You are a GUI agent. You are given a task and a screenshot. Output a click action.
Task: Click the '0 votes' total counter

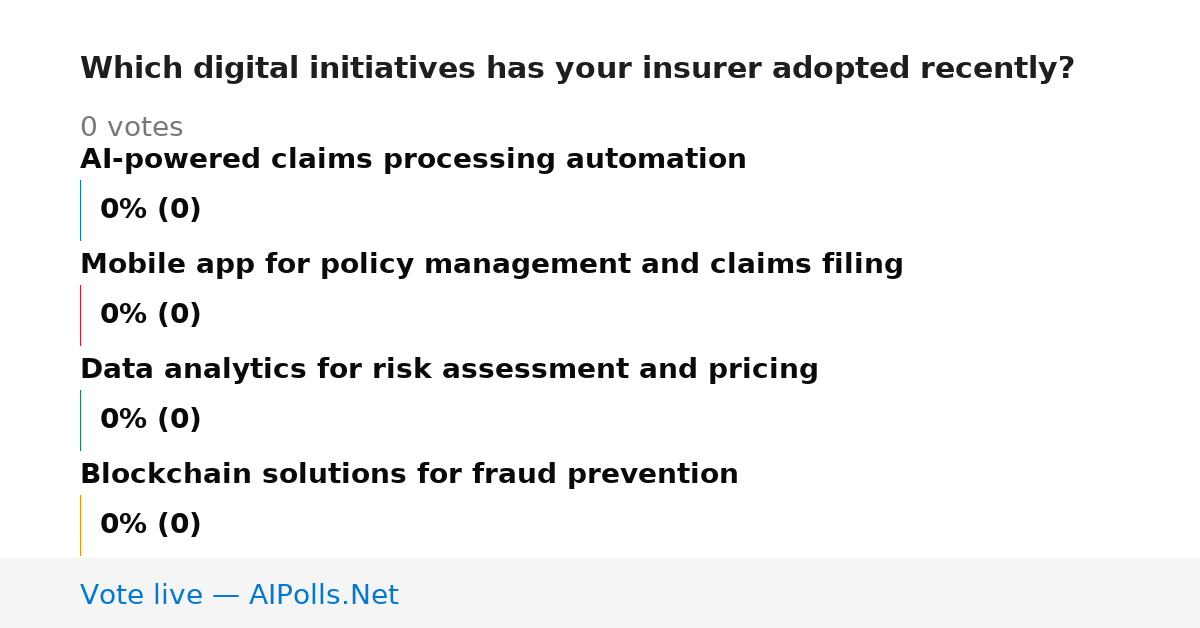pos(131,128)
